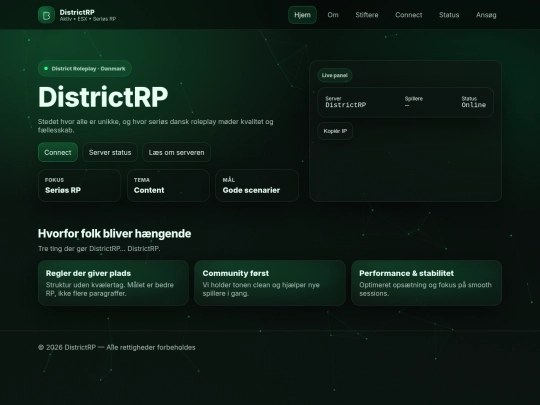Click the DistrictRP brand name in header
The width and height of the screenshot is (540, 405).
(77, 12)
